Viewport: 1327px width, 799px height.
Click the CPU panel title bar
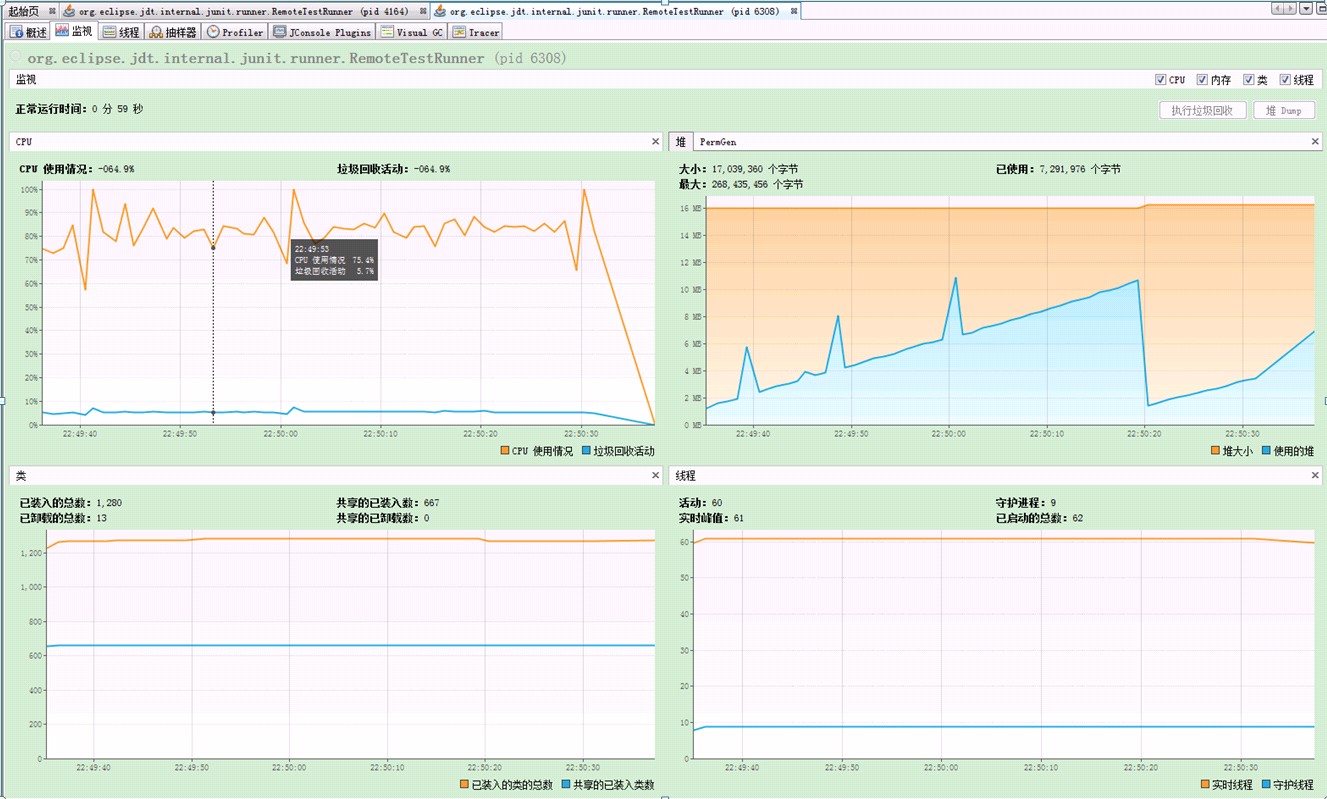click(x=336, y=142)
